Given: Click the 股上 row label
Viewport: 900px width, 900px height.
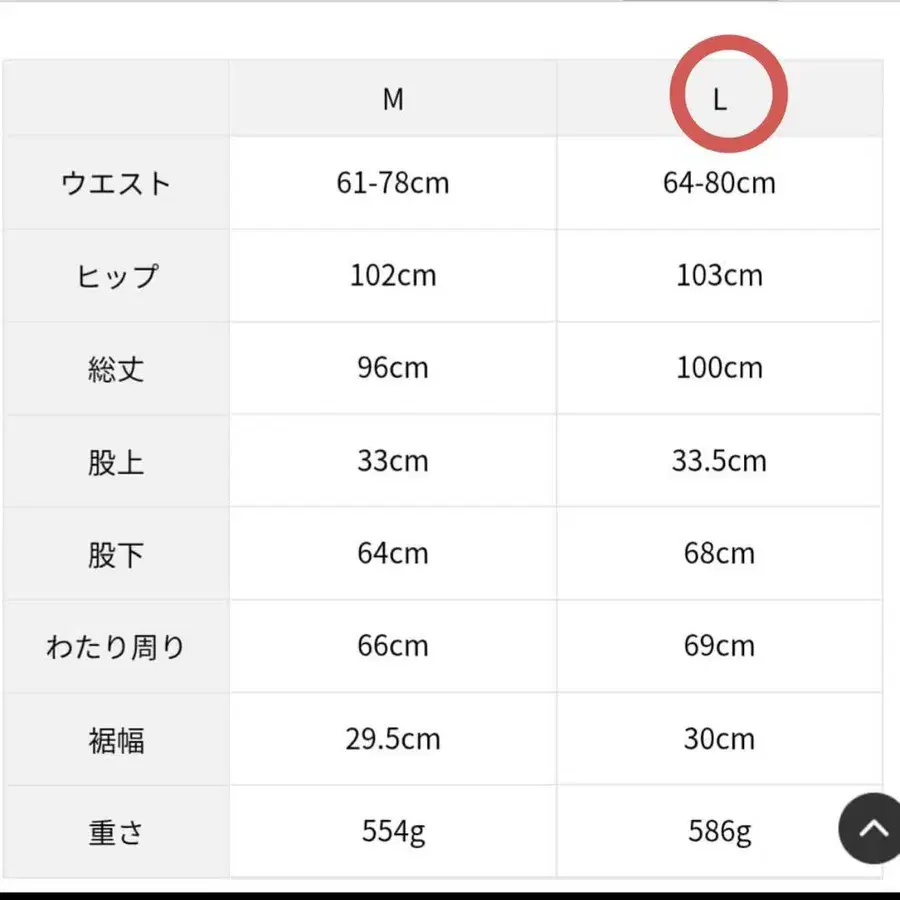Looking at the screenshot, I should point(116,462).
